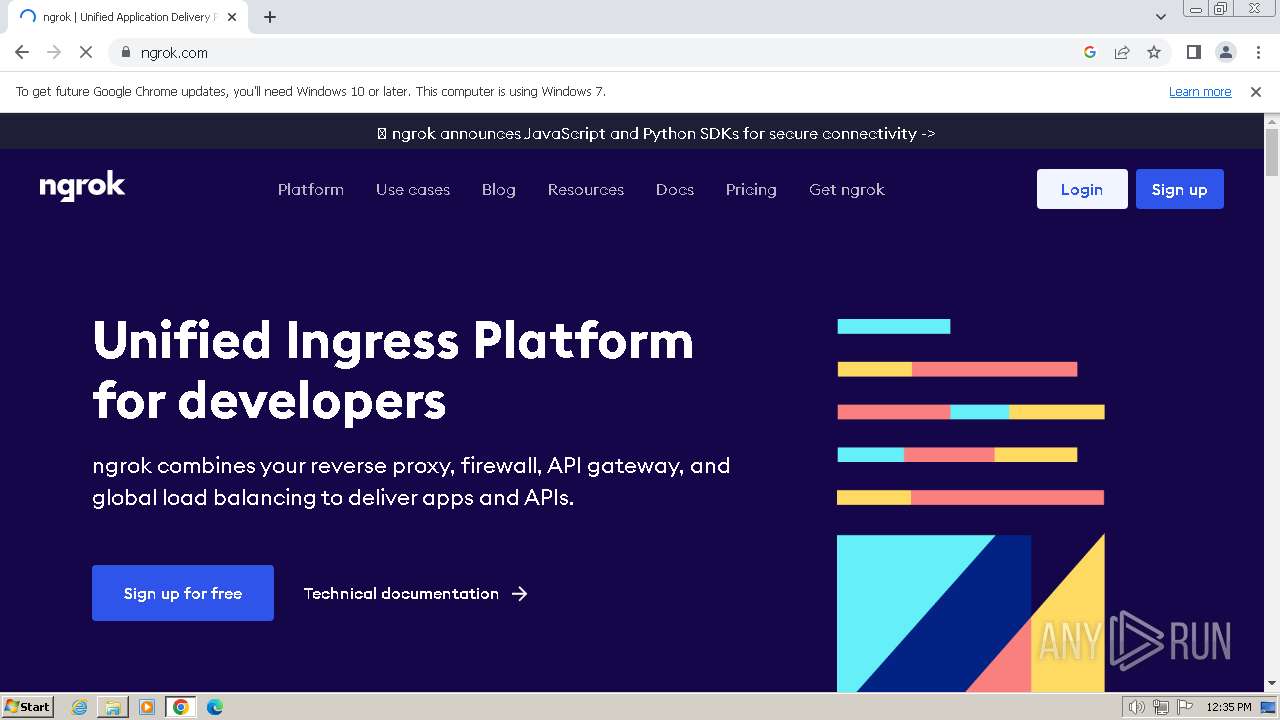Stop loading the page

(x=86, y=52)
